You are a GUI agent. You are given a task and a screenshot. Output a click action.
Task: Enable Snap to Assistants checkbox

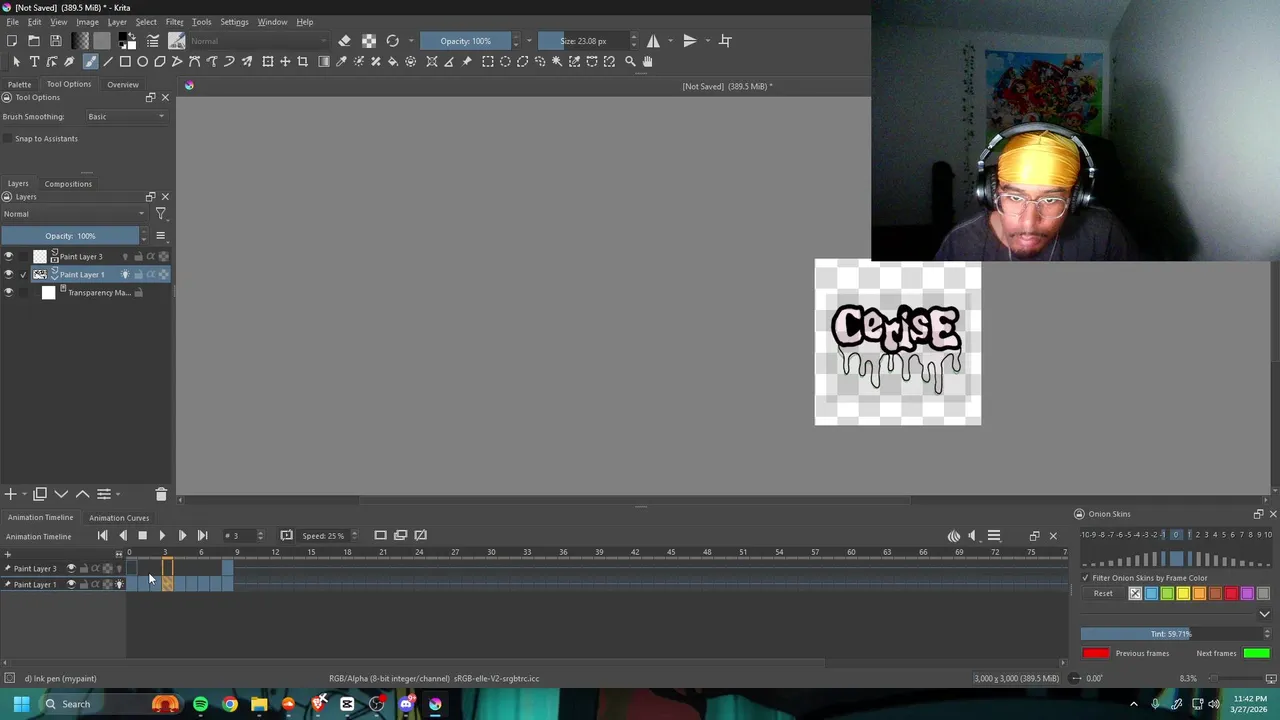coord(8,139)
